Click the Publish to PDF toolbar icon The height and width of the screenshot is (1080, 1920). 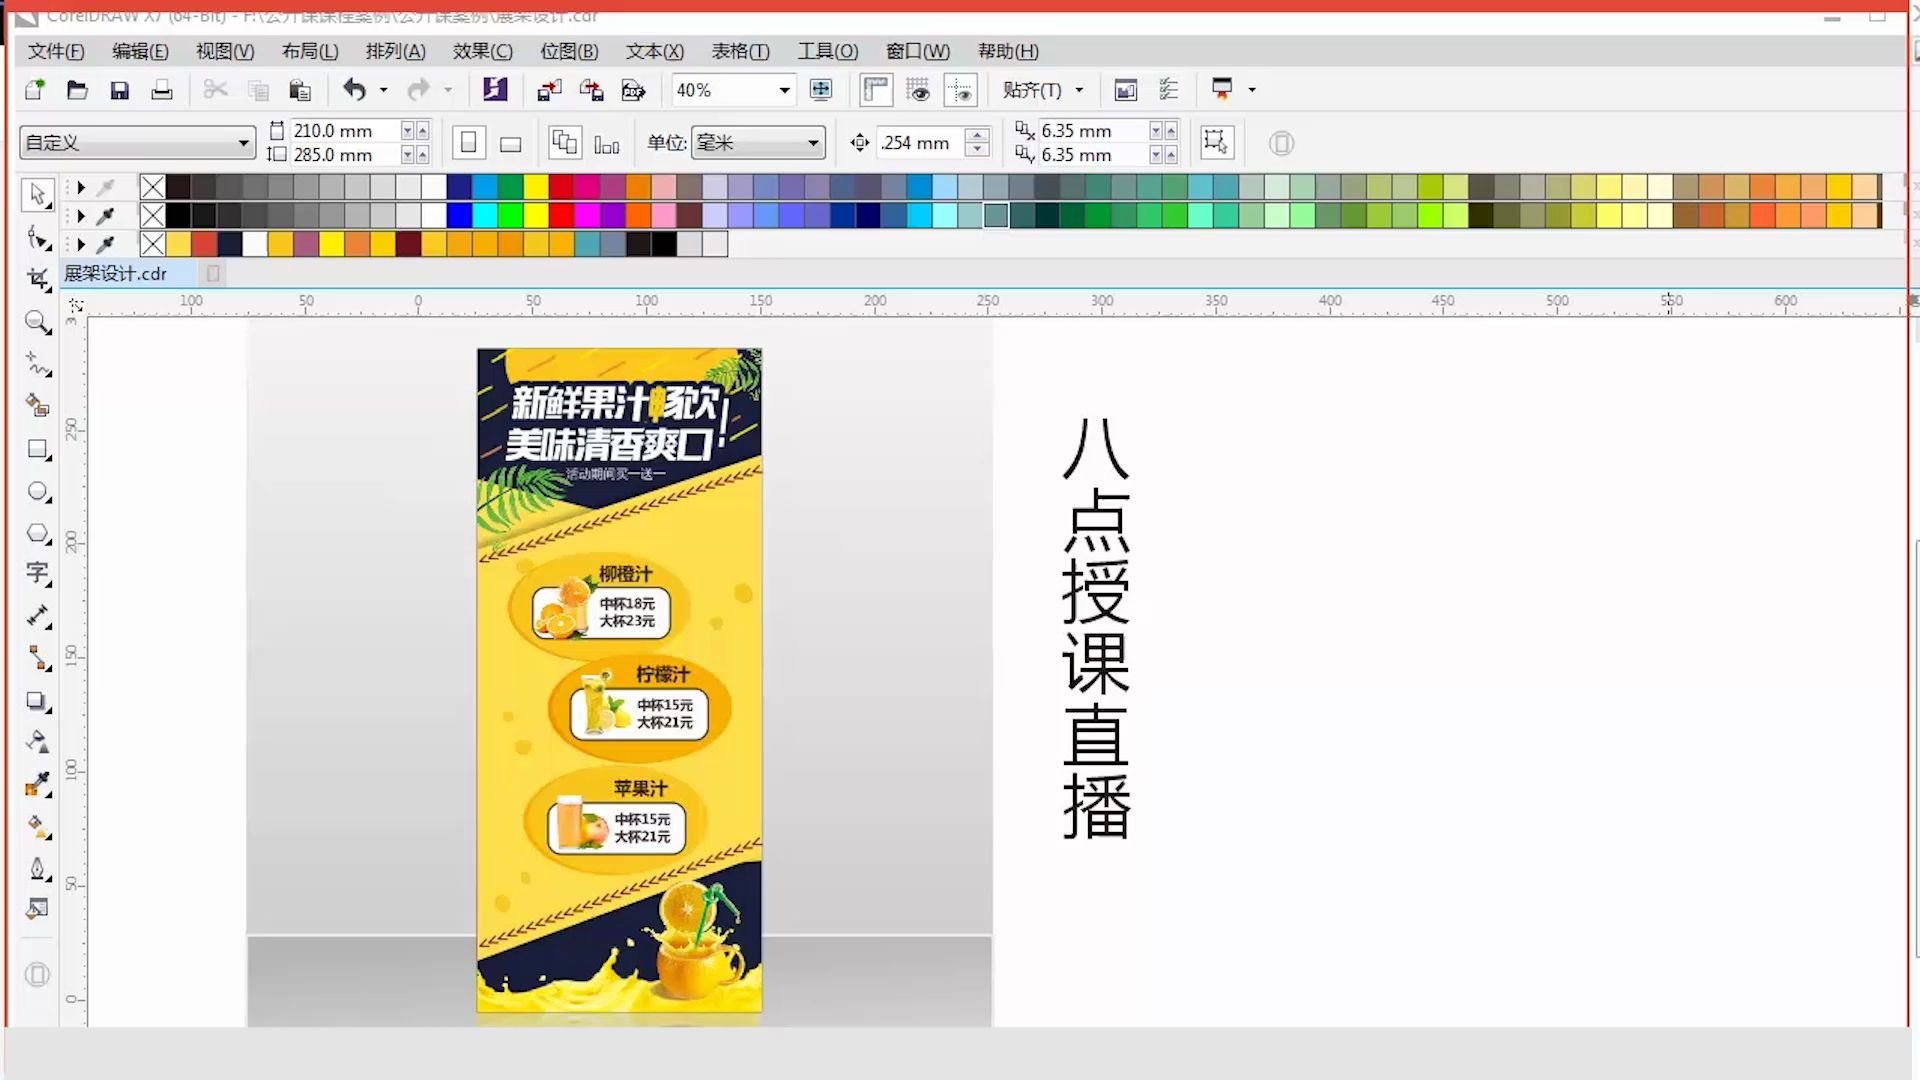click(632, 90)
